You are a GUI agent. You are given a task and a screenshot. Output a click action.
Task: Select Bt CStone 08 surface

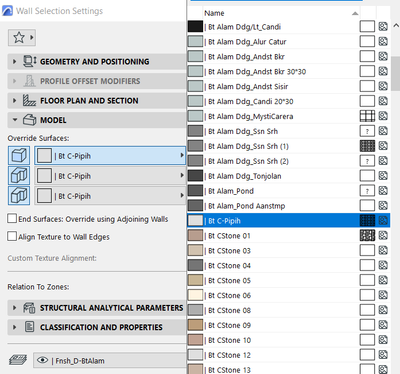point(288,310)
